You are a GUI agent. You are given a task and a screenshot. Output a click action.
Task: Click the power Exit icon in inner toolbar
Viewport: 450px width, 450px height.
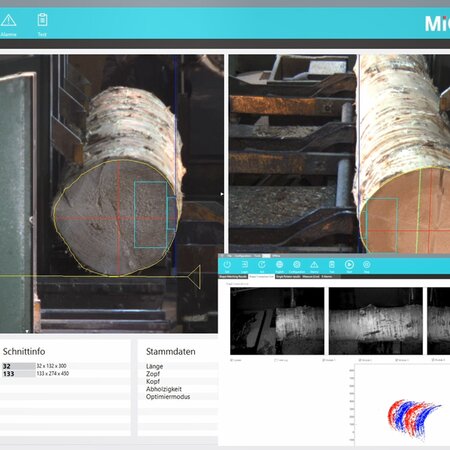click(x=227, y=265)
